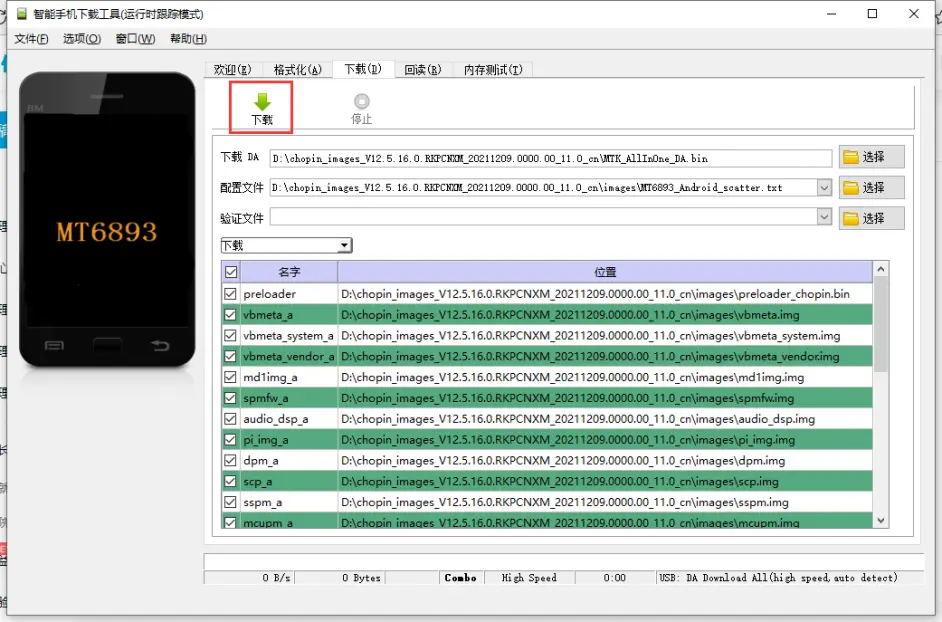
Task: Switch to the 格式化 tab
Action: point(297,69)
